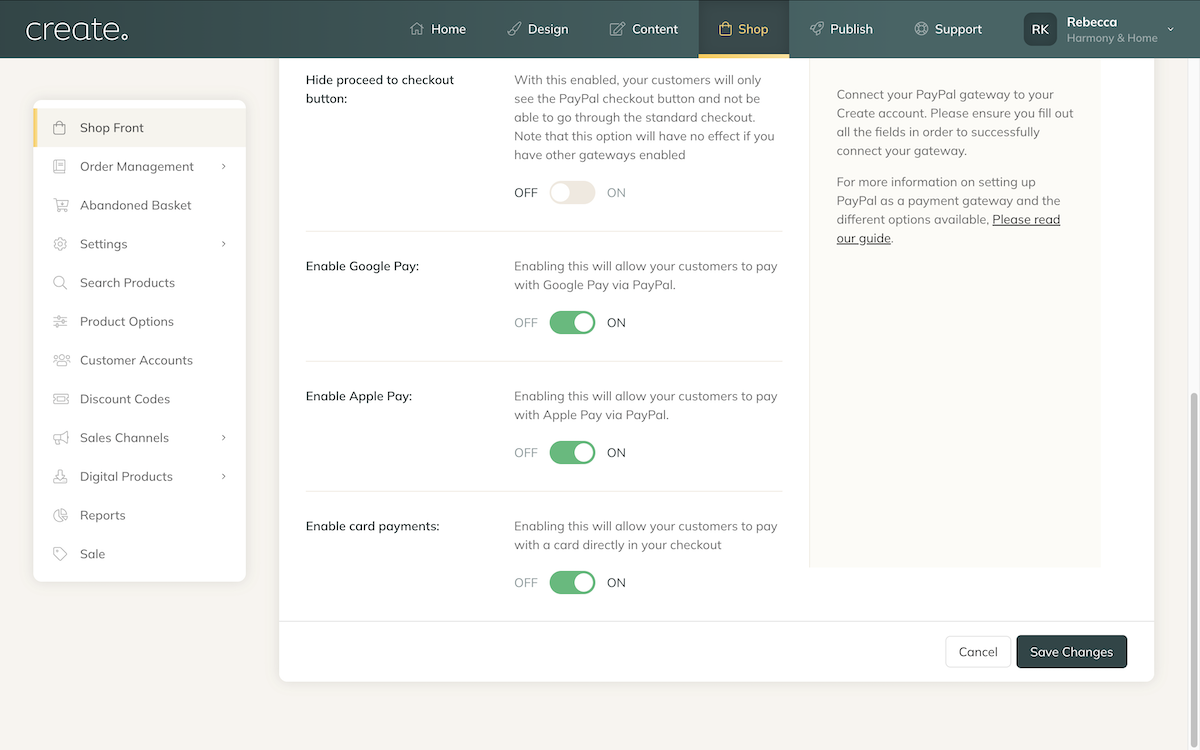Select the Shop tab
Image resolution: width=1200 pixels, height=750 pixels.
click(744, 29)
